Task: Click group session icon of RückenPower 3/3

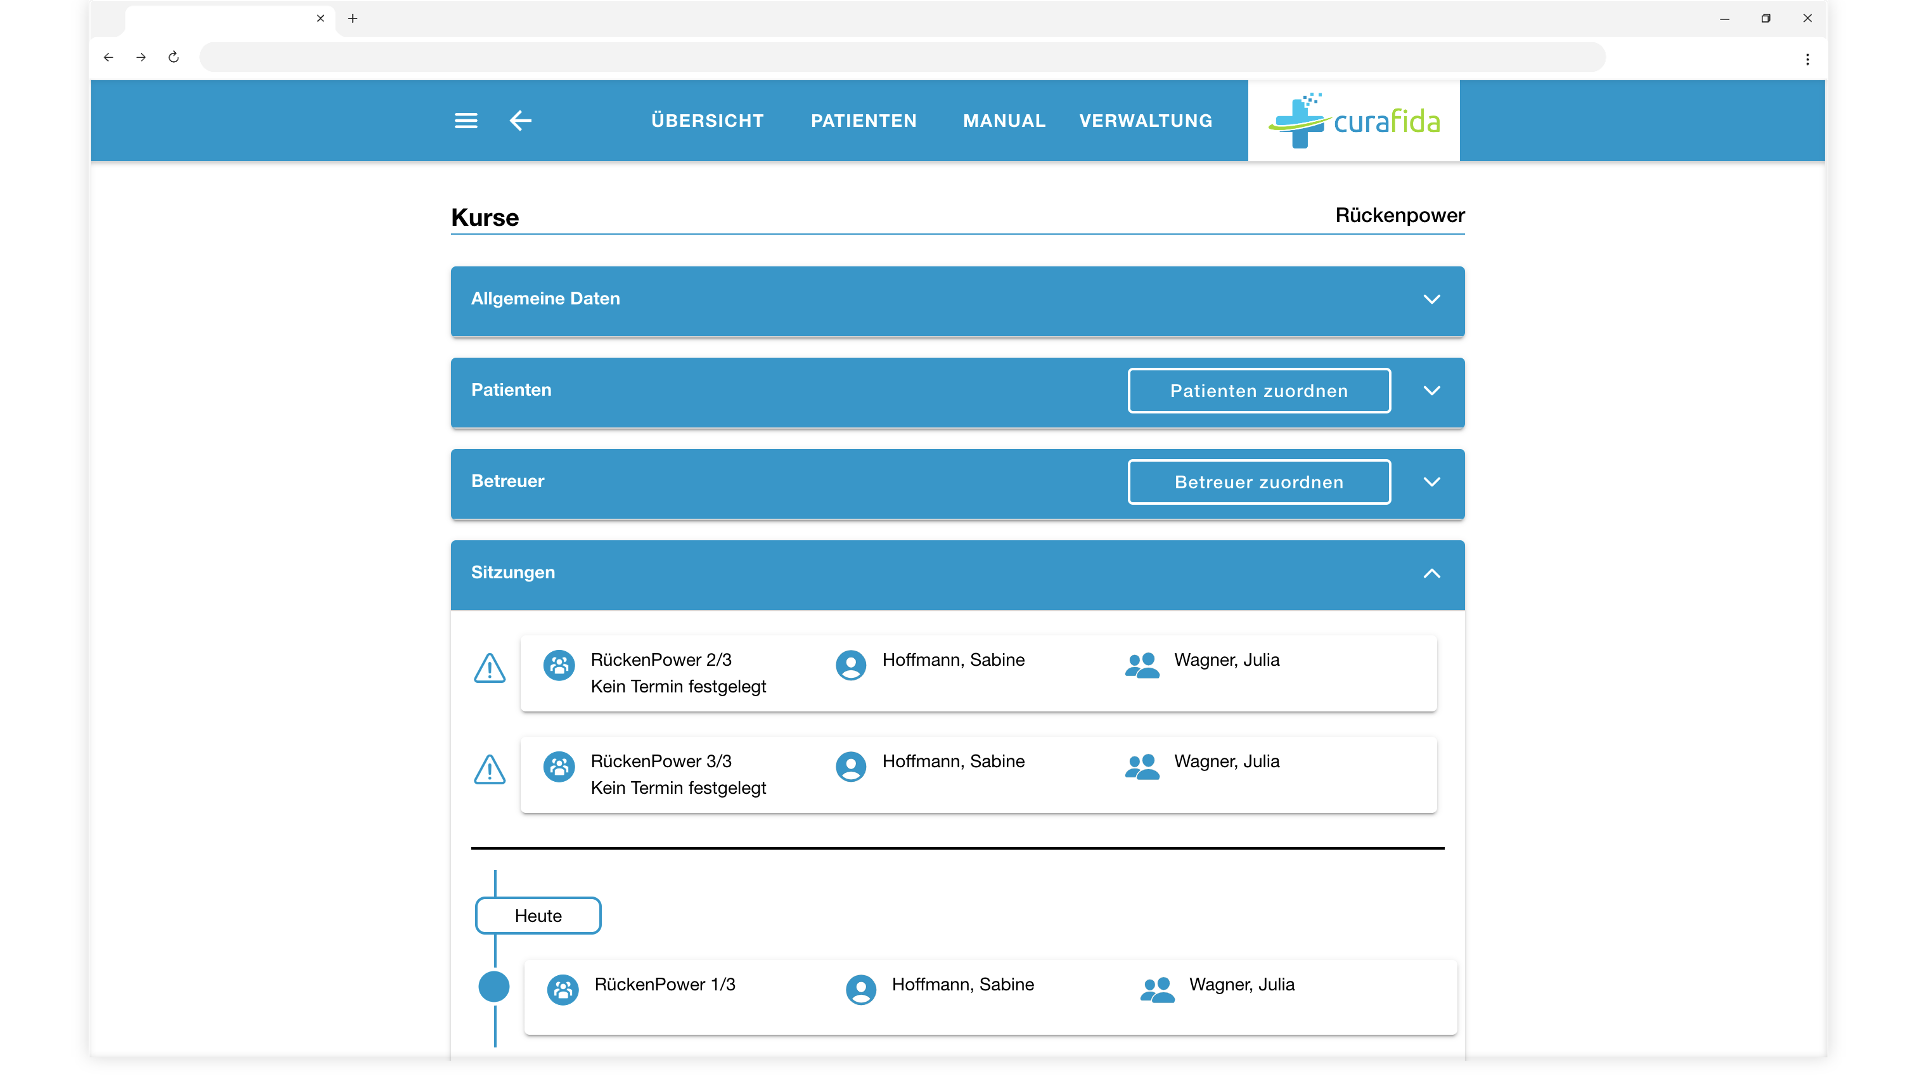Action: click(x=559, y=767)
